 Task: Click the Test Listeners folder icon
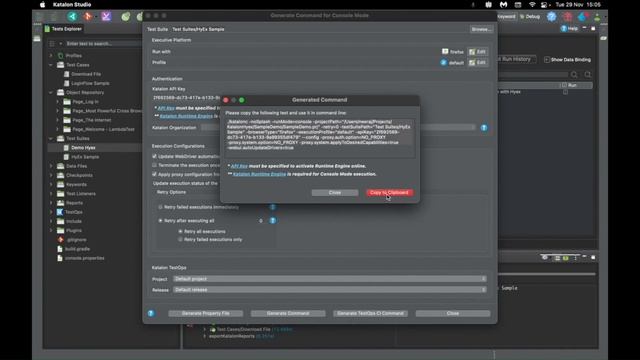click(60, 193)
